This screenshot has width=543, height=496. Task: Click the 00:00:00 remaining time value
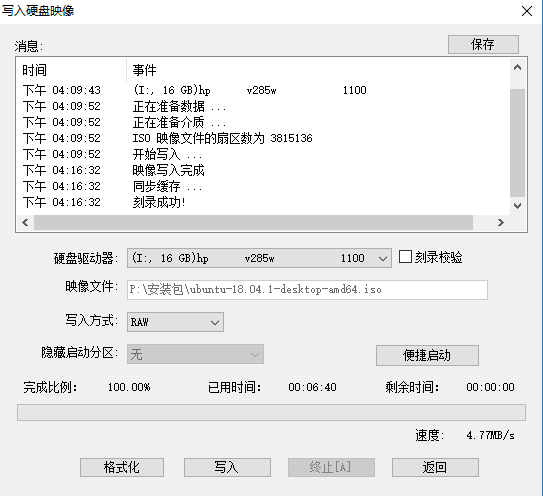(490, 387)
